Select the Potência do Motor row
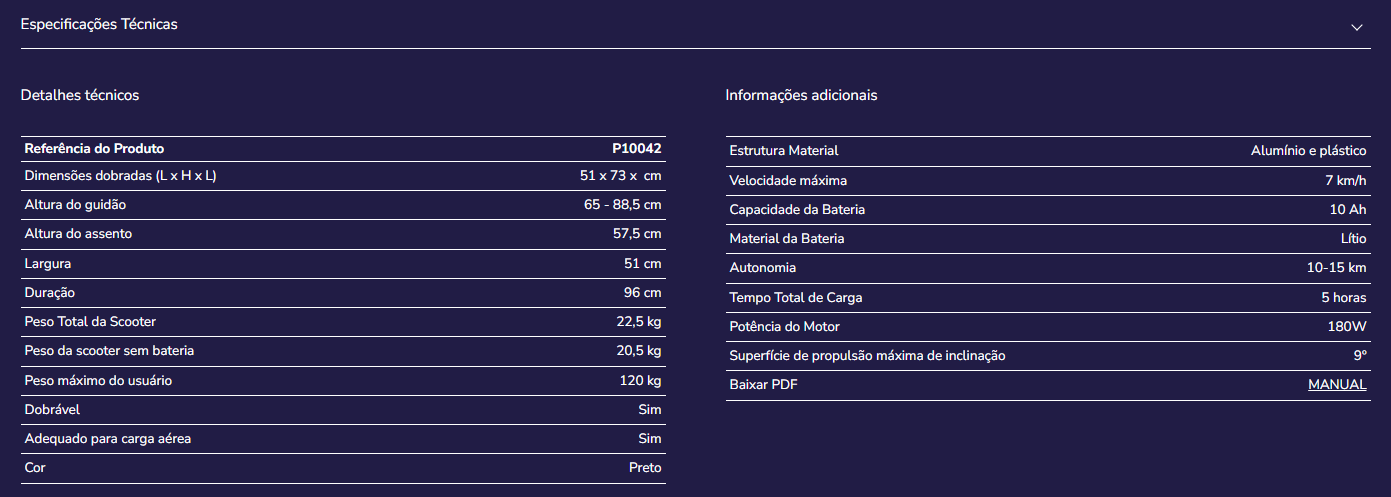Viewport: 1391px width, 497px height. 1048,327
